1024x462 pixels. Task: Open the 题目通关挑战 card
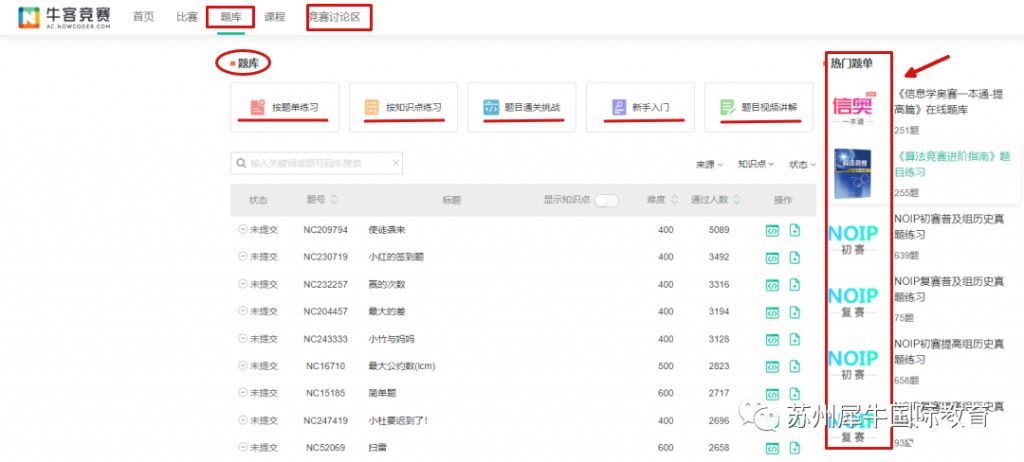click(x=522, y=107)
